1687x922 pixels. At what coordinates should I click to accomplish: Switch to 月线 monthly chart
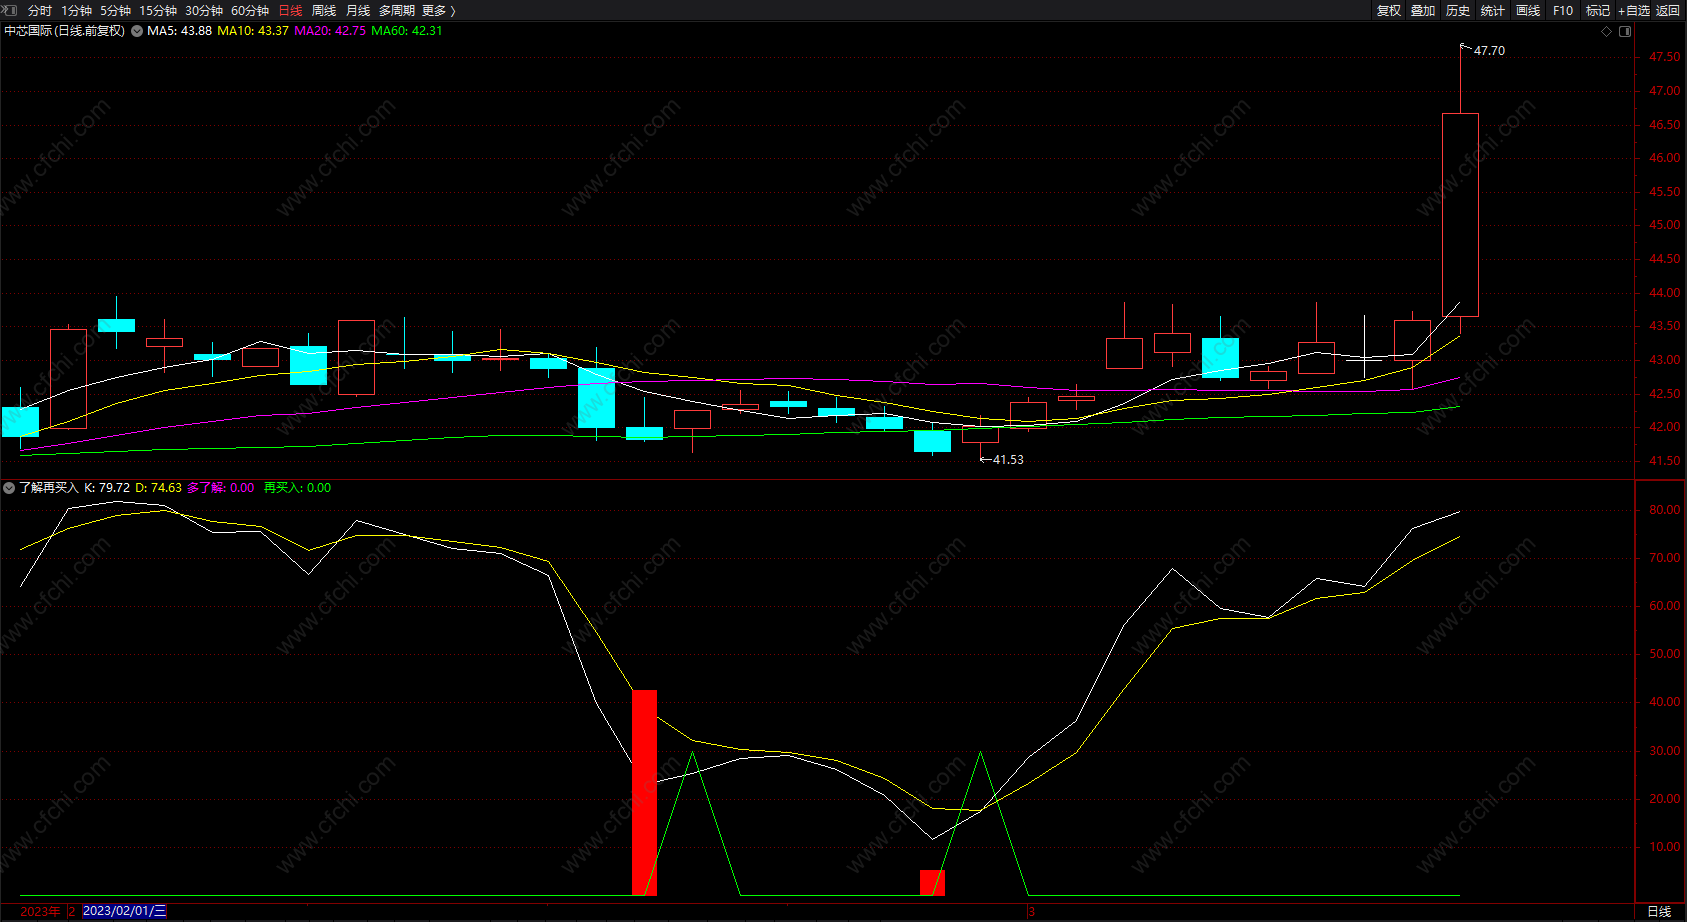358,10
